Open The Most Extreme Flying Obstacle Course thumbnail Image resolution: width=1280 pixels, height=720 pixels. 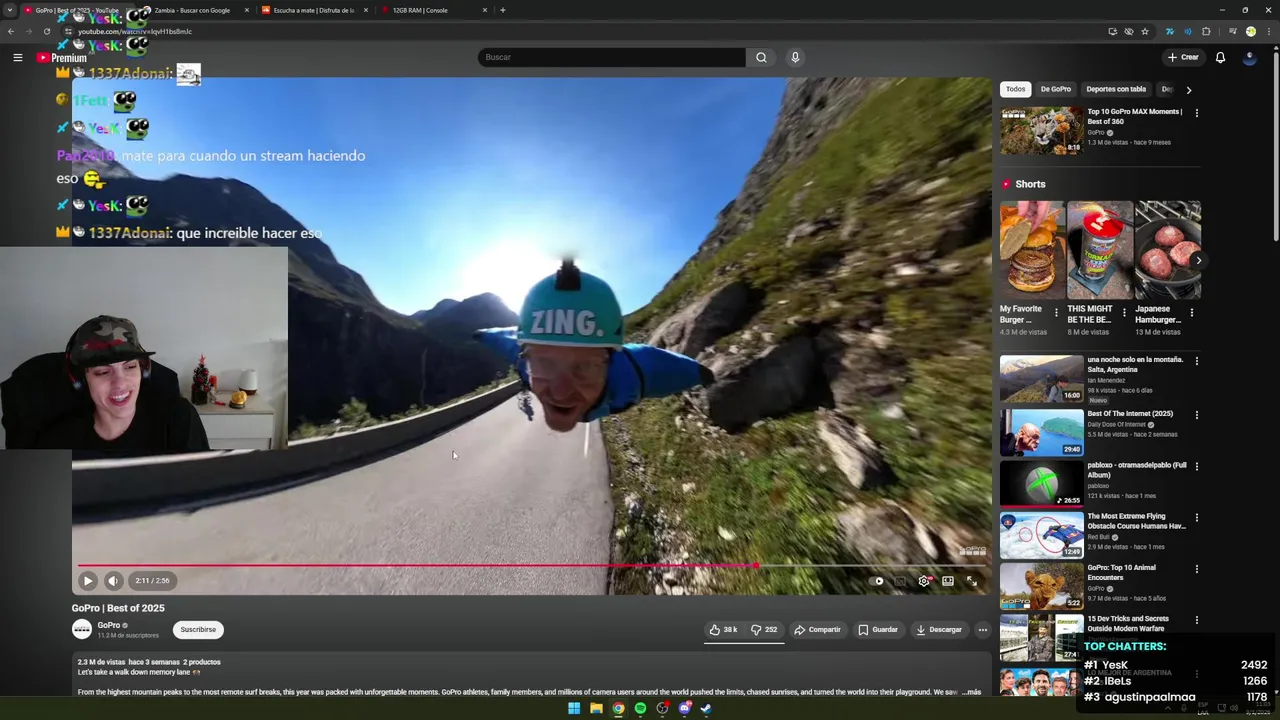[1041, 535]
